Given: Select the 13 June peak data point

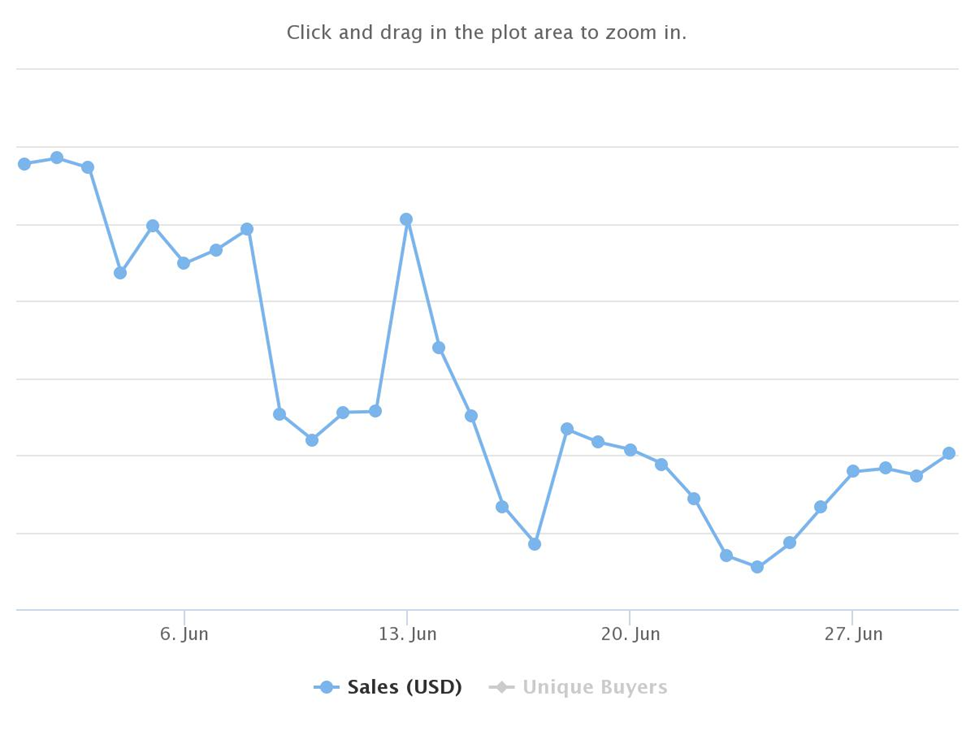Looking at the screenshot, I should 407,219.
